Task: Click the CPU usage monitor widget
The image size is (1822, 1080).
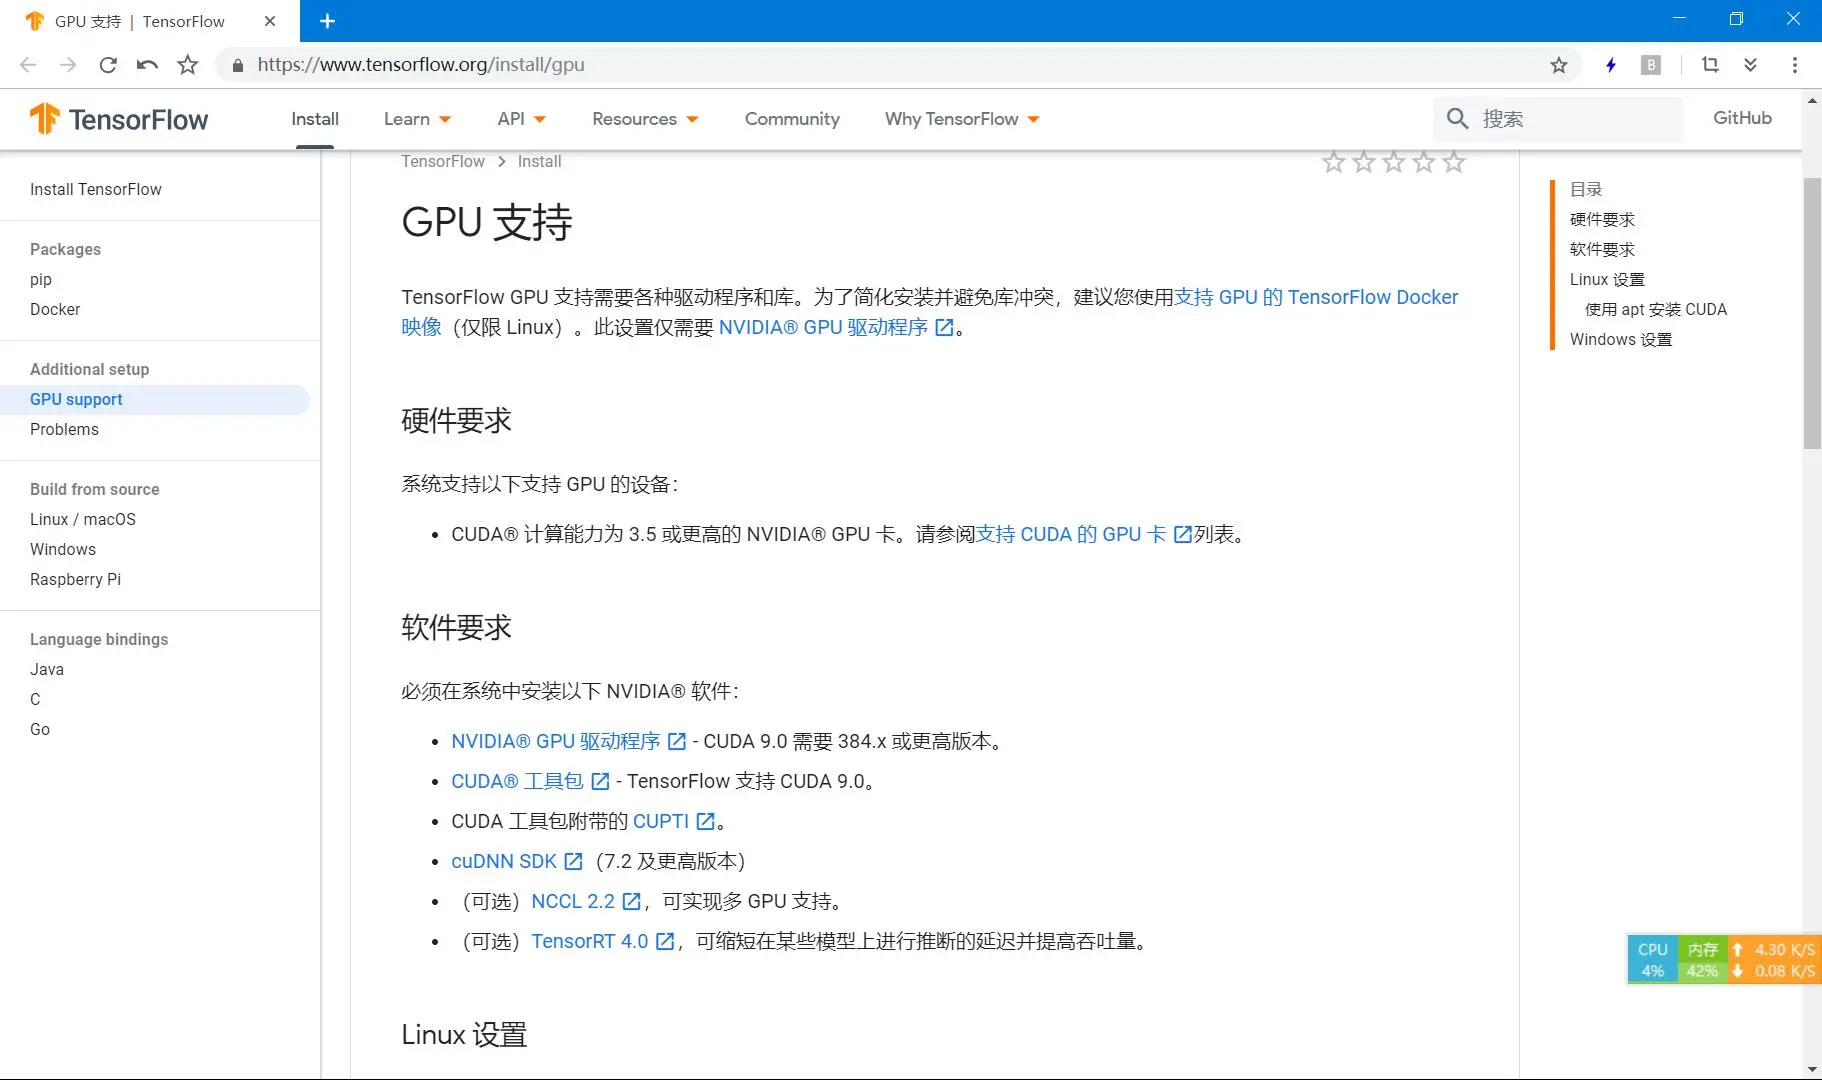Action: (x=1653, y=960)
